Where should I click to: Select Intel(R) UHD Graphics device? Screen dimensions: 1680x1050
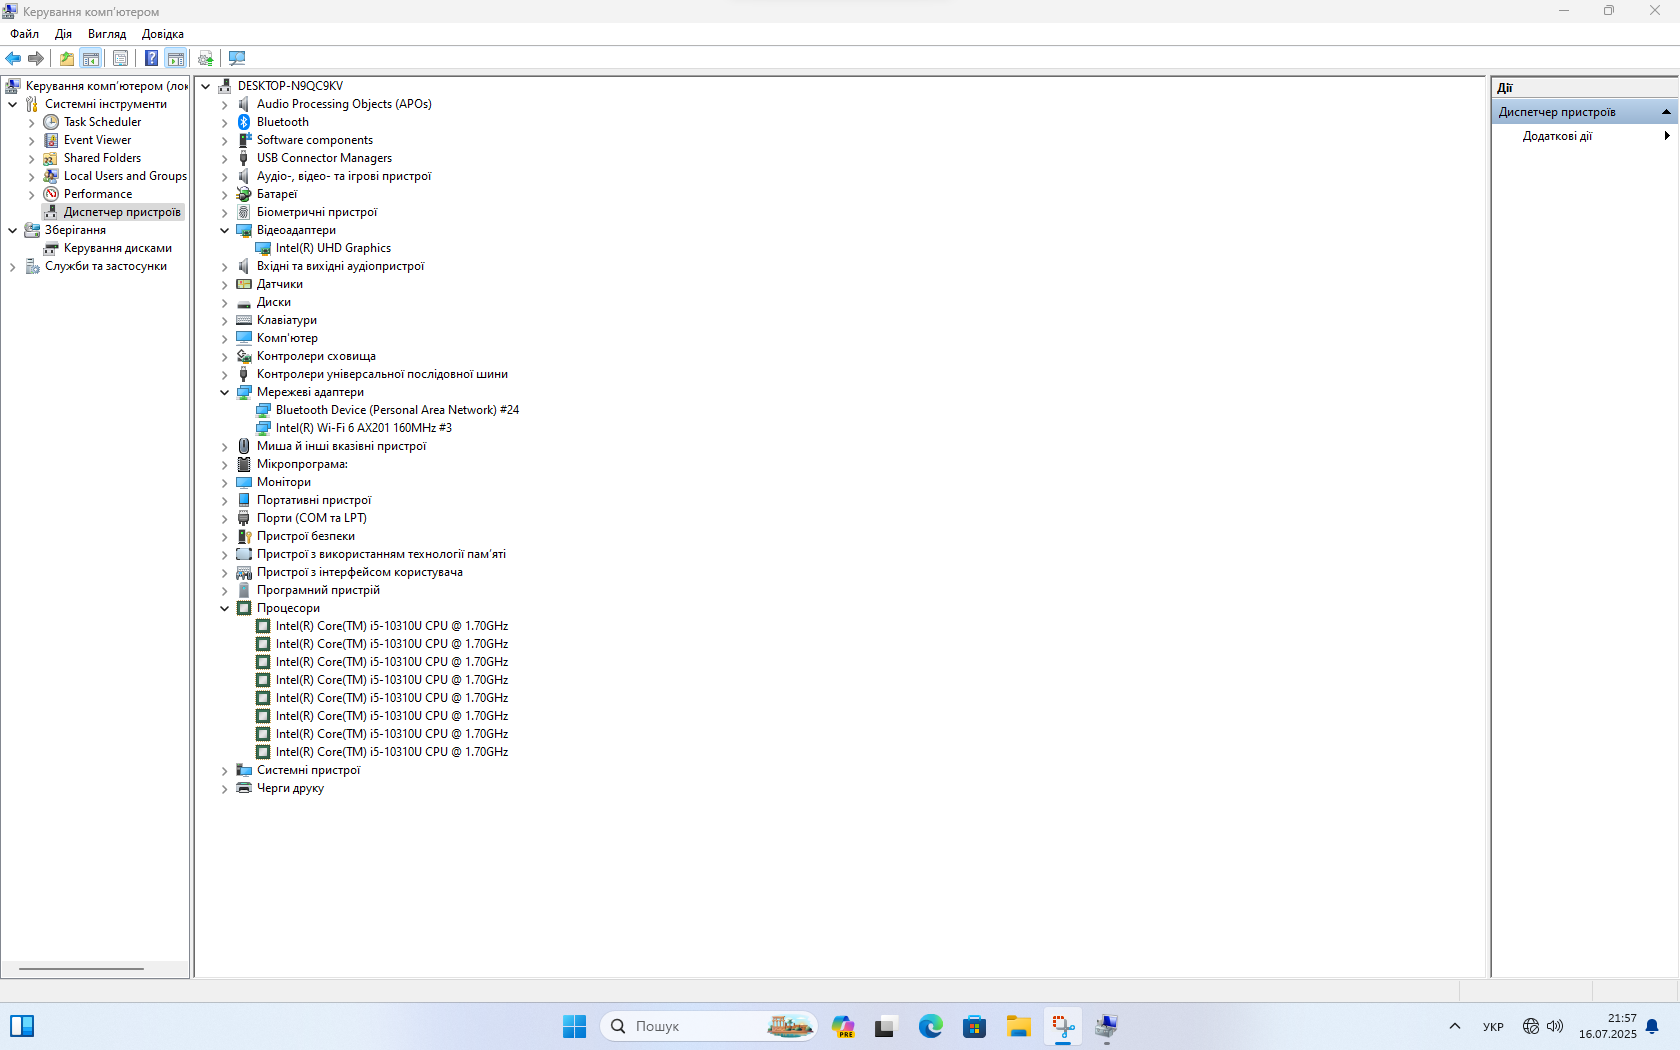(333, 248)
